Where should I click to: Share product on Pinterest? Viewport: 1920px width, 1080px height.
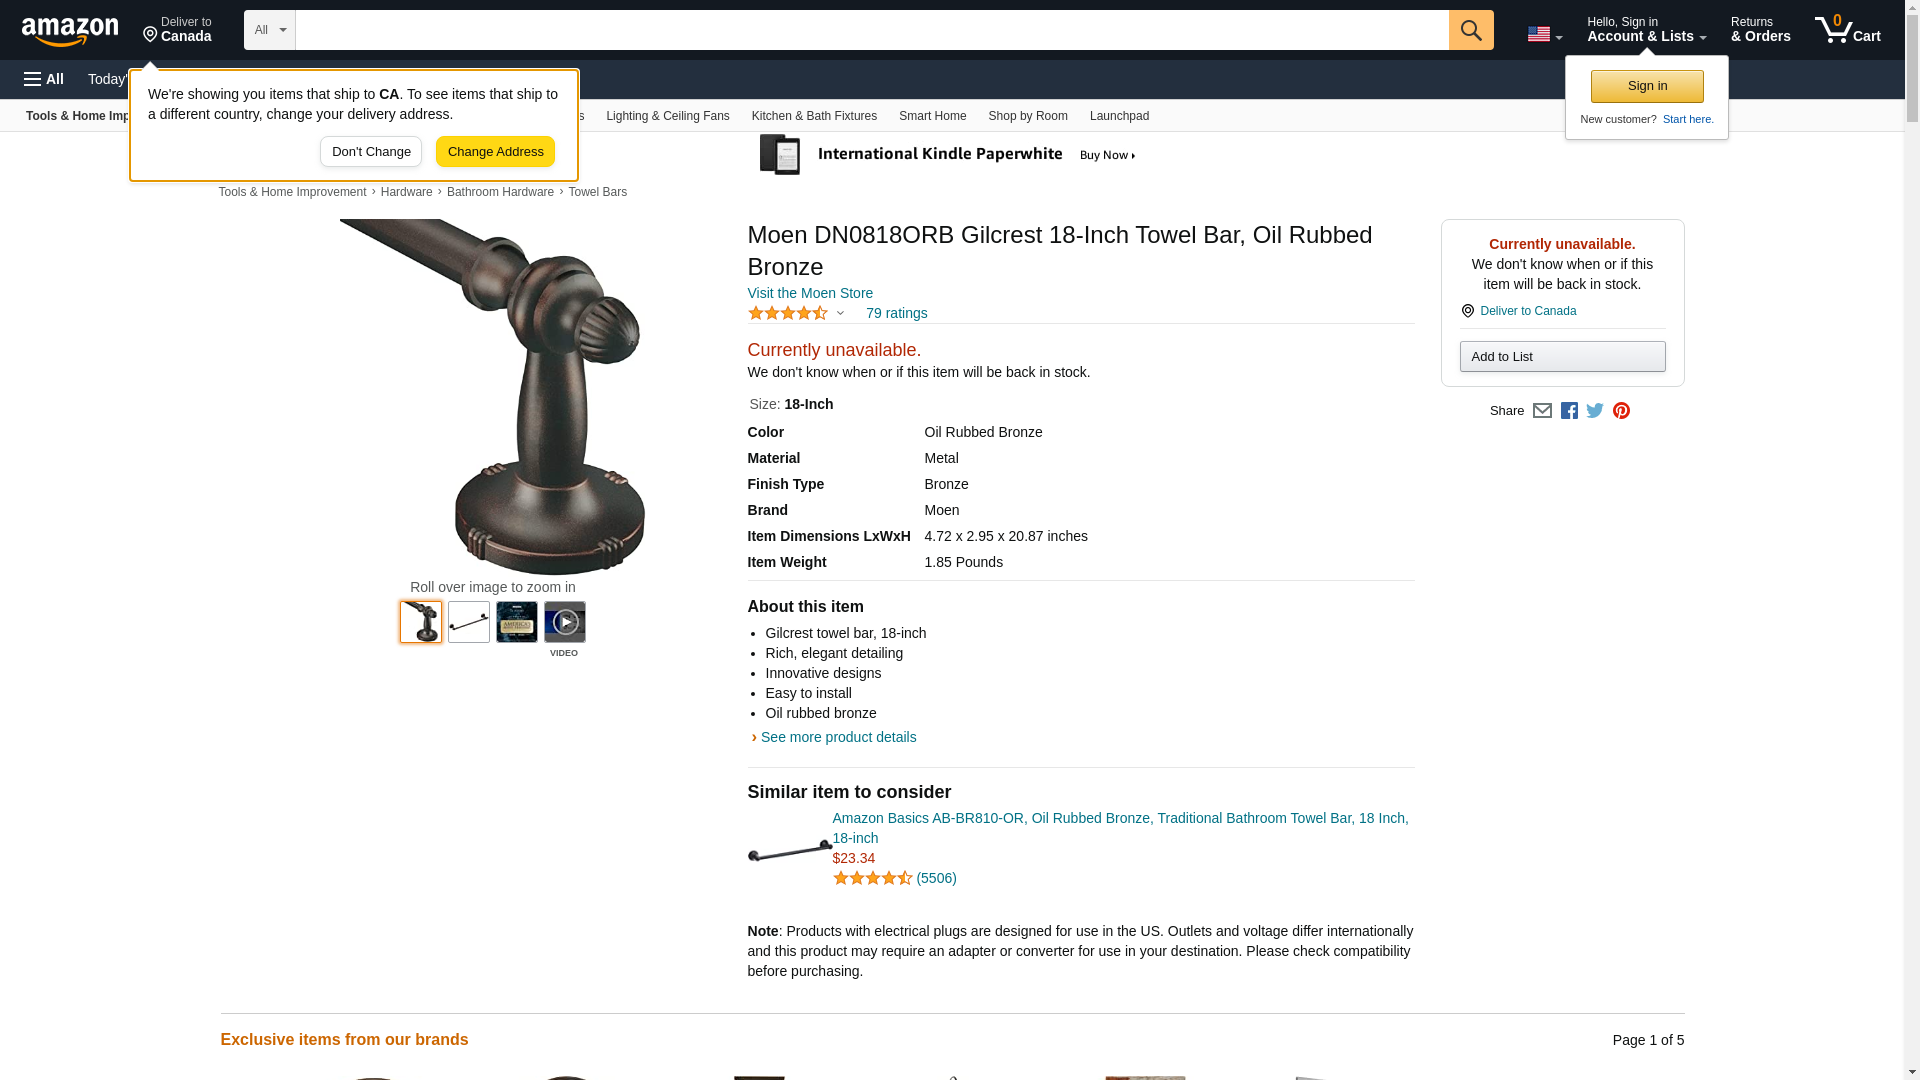1621,411
